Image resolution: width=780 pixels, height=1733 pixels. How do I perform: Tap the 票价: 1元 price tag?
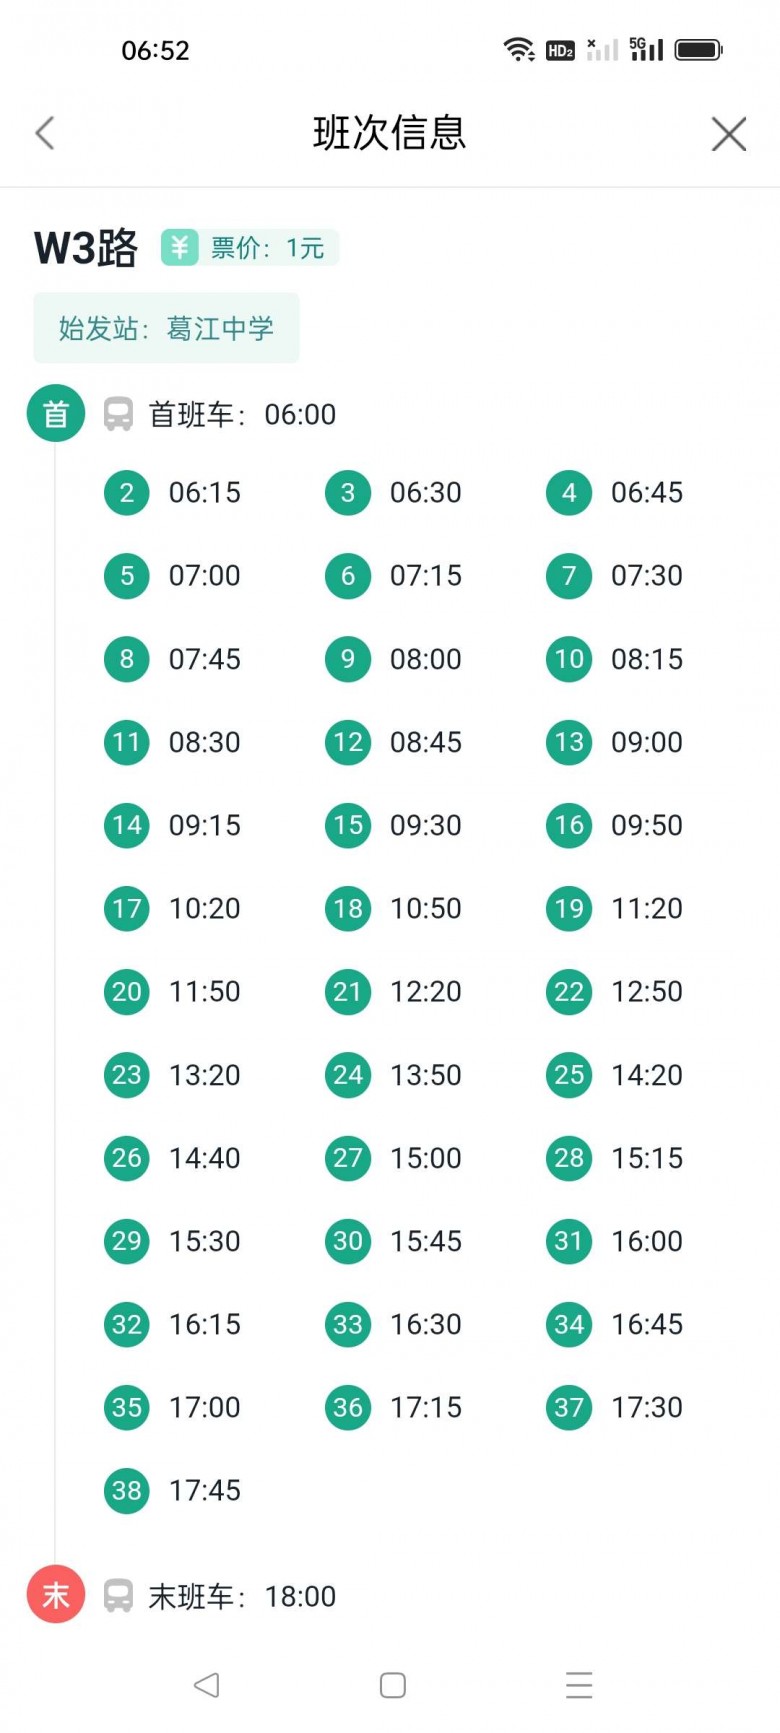[x=267, y=248]
